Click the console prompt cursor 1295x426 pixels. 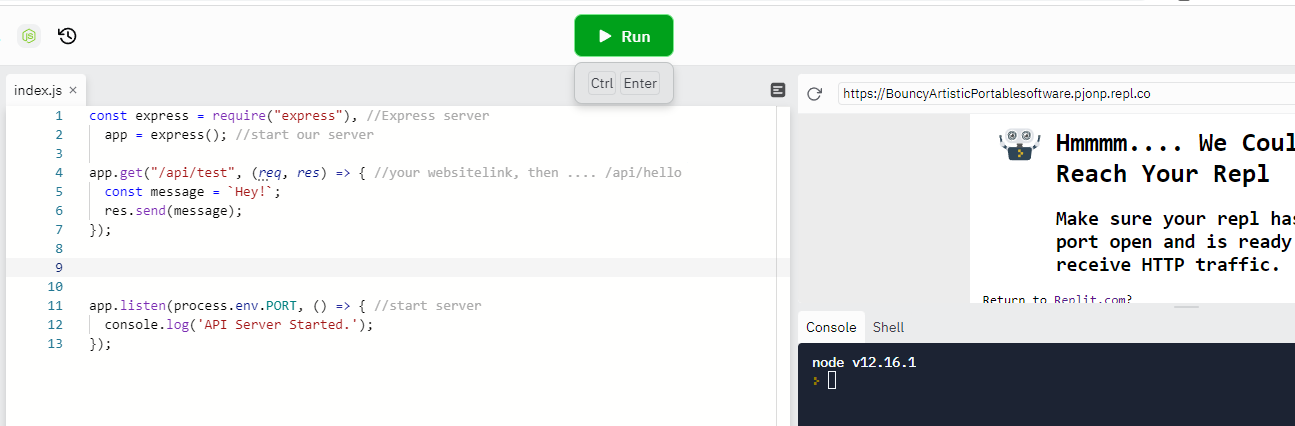tap(831, 380)
